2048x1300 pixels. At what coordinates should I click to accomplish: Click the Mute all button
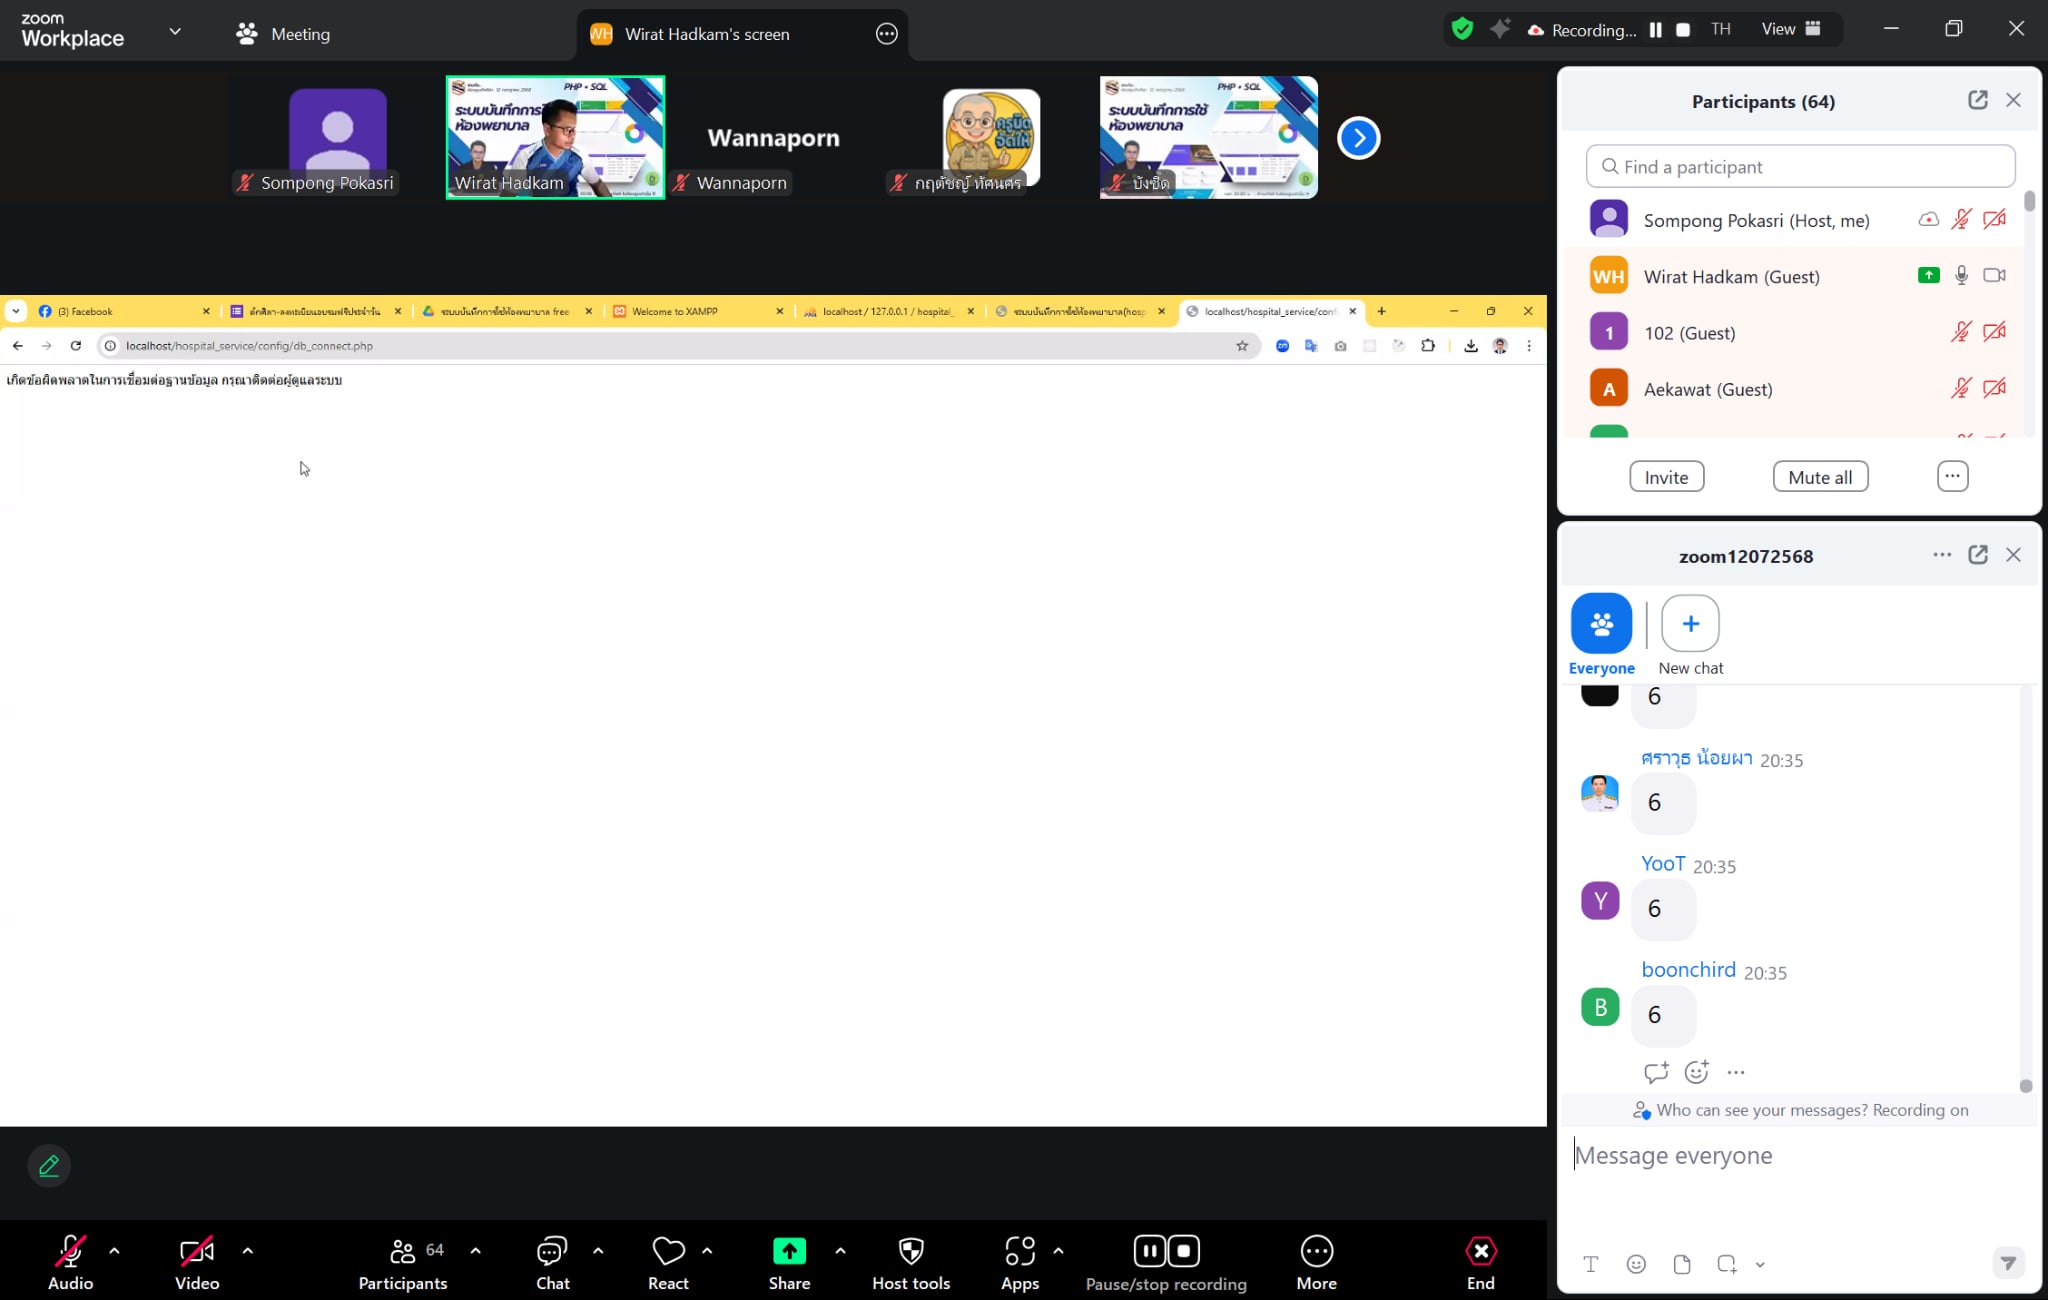click(x=1820, y=477)
